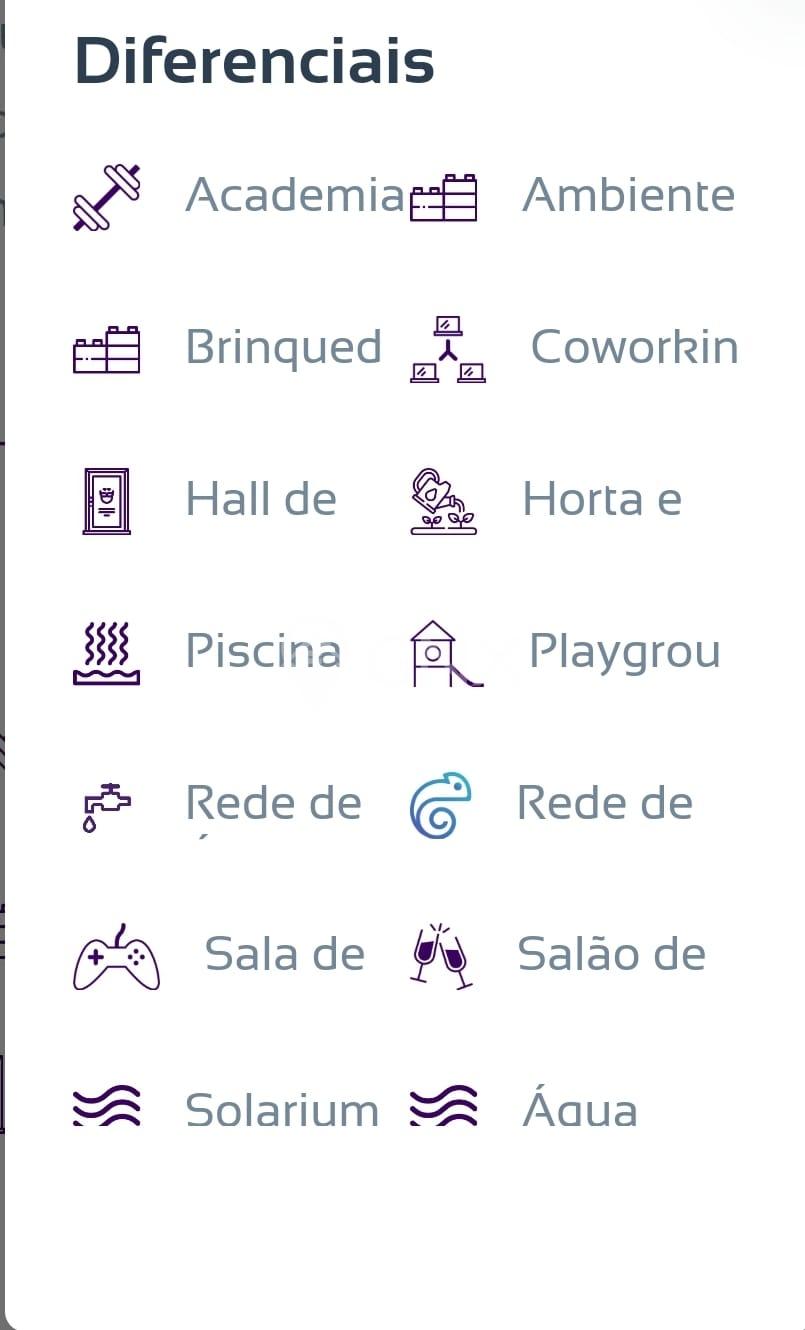Tap the Playground slide house icon
Viewport: 805px width, 1330px height.
445,653
